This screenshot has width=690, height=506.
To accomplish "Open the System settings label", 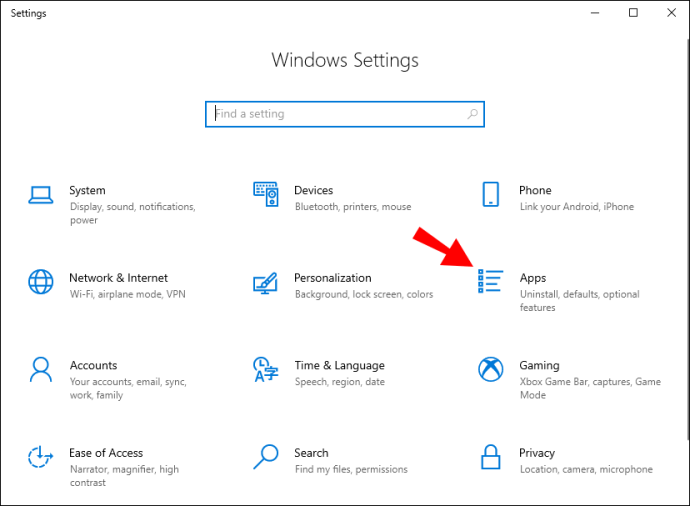I will point(87,191).
